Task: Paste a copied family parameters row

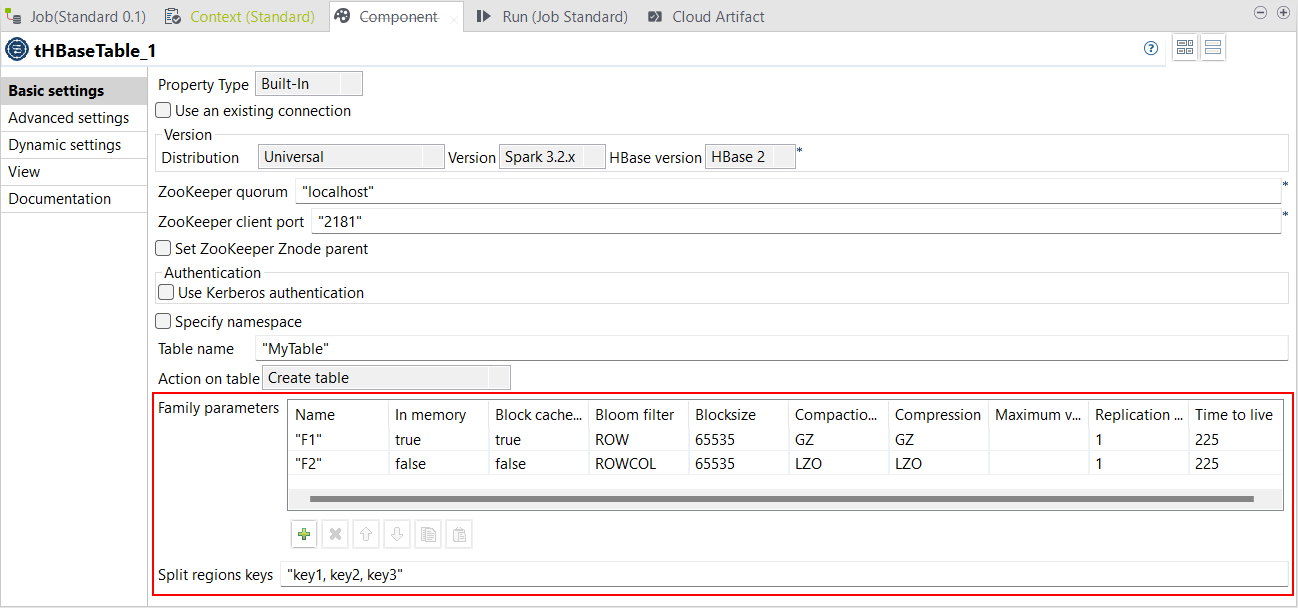Action: (x=459, y=534)
